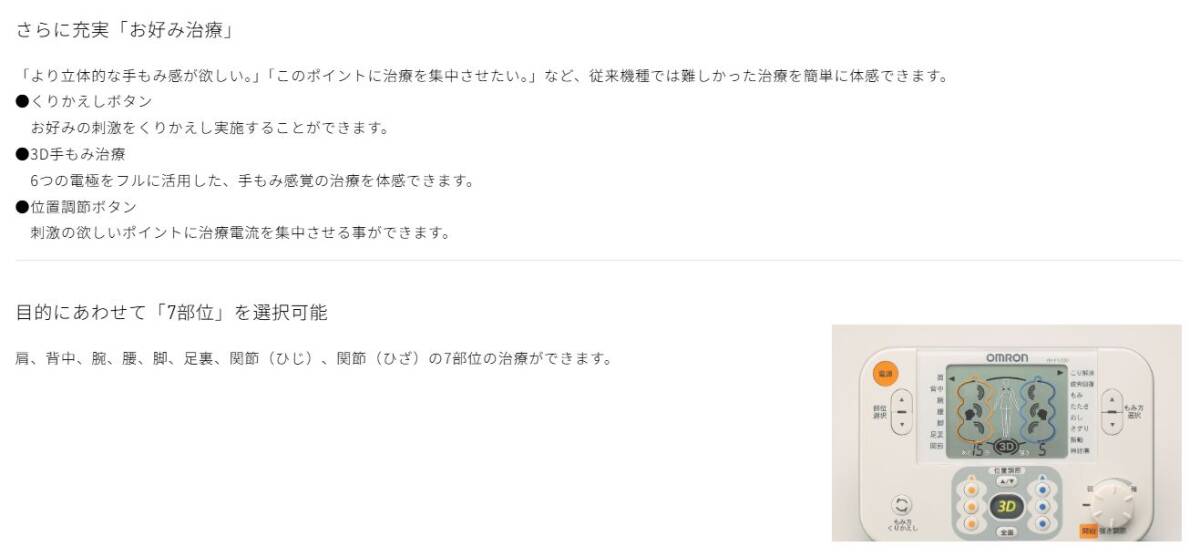The width and height of the screenshot is (1200, 557).
Task: Click the 部位選択 up arrow
Action: (x=902, y=398)
